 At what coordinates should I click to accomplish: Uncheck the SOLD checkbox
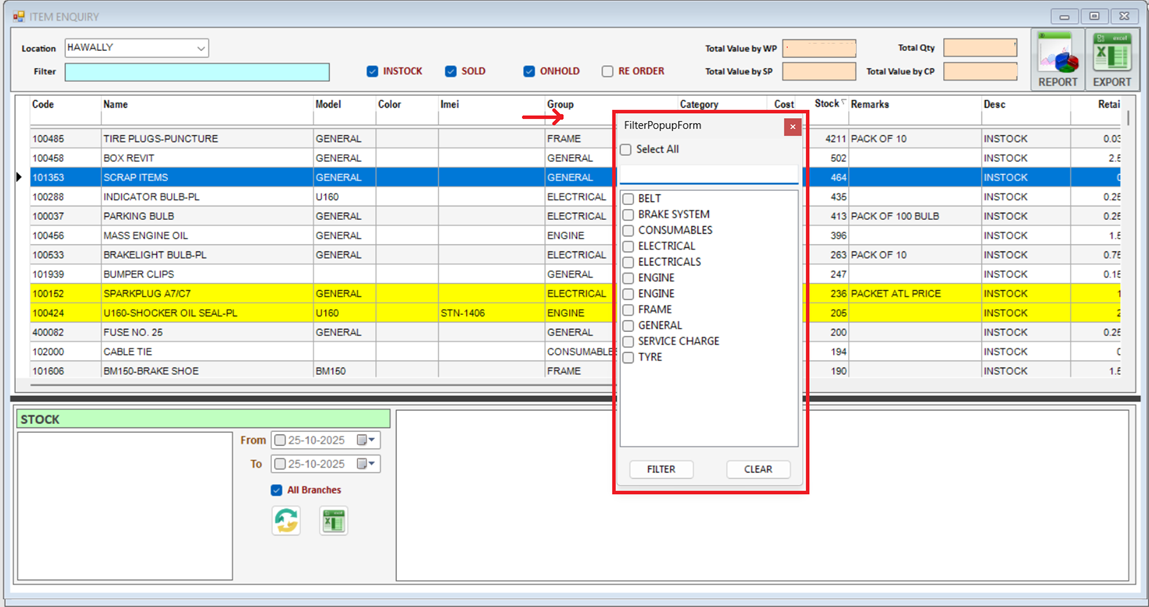[x=452, y=71]
